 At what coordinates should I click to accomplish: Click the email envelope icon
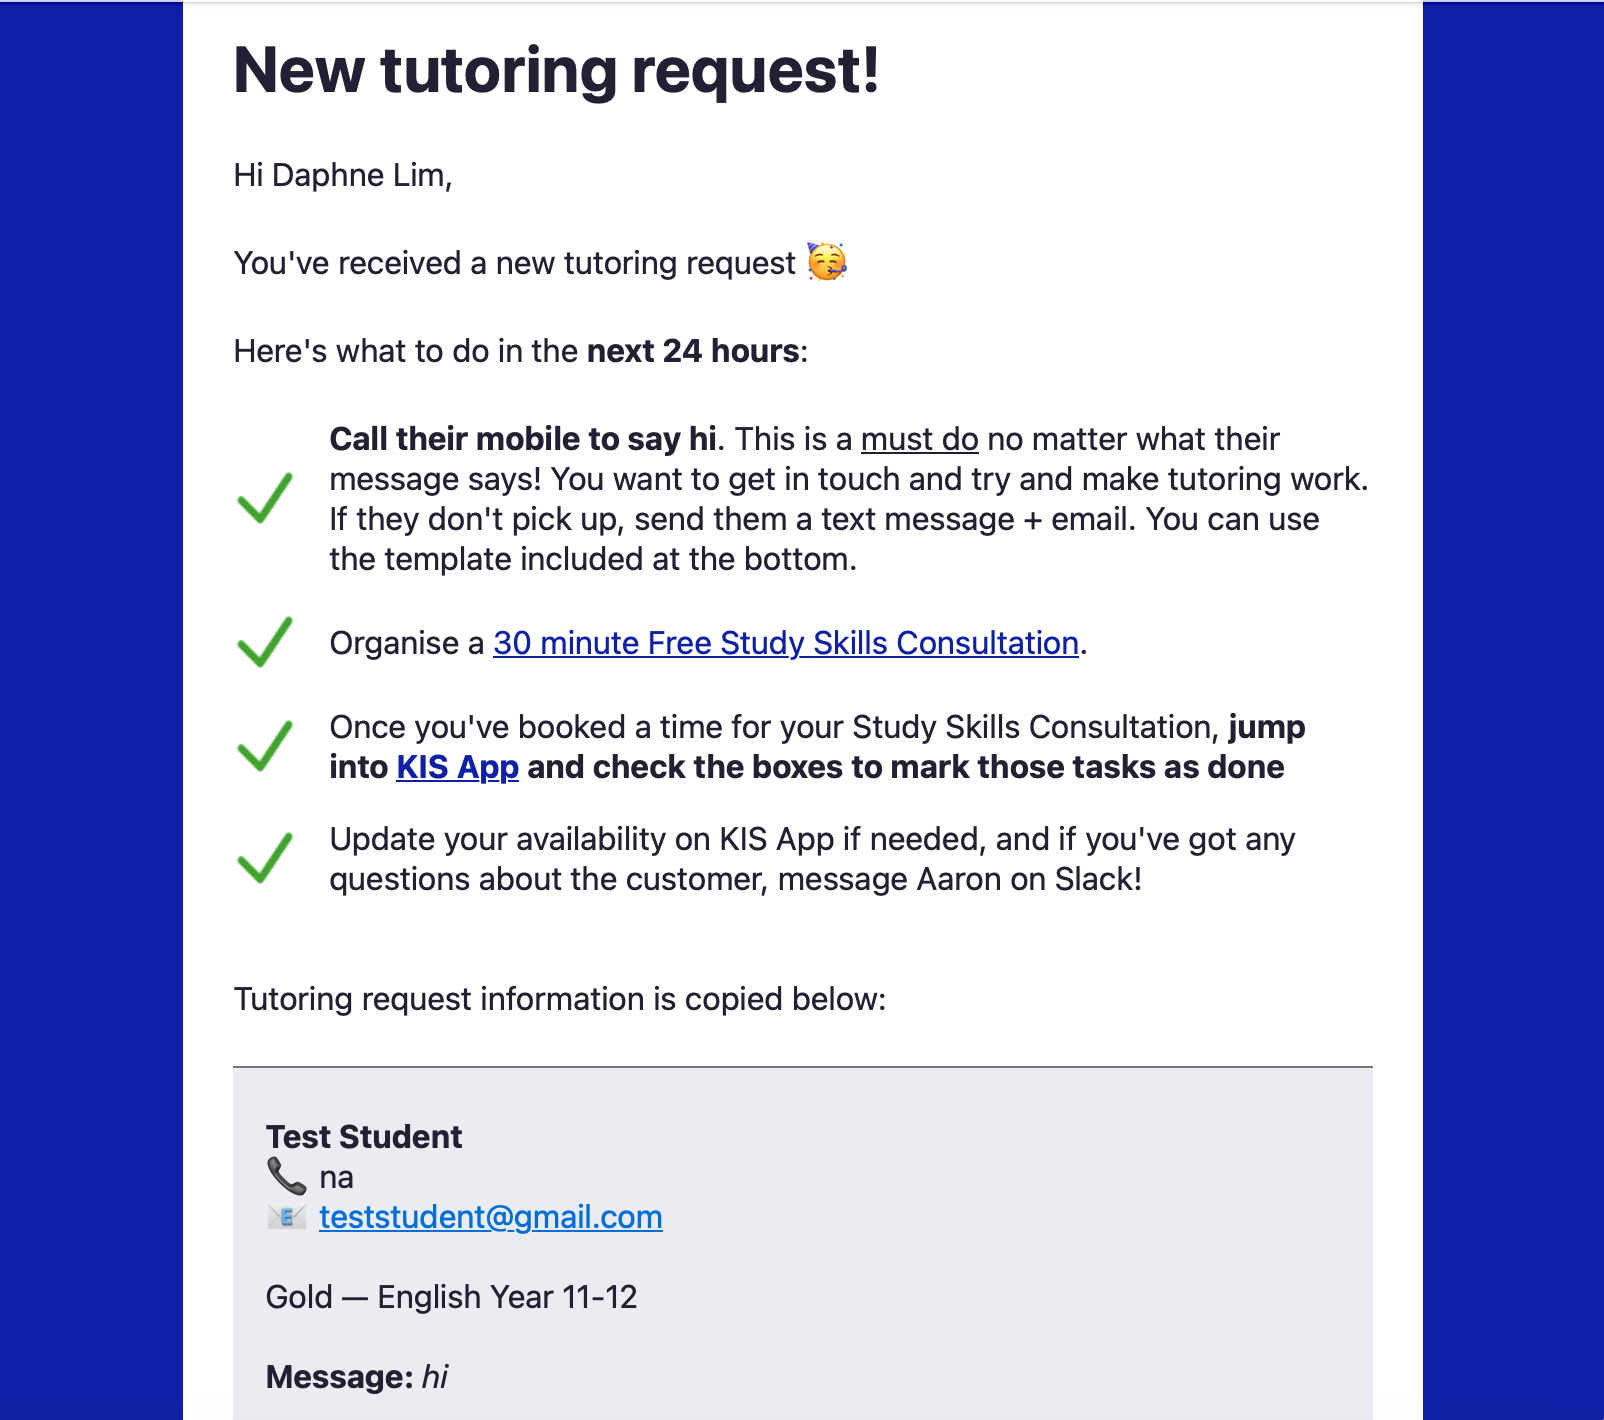286,1217
